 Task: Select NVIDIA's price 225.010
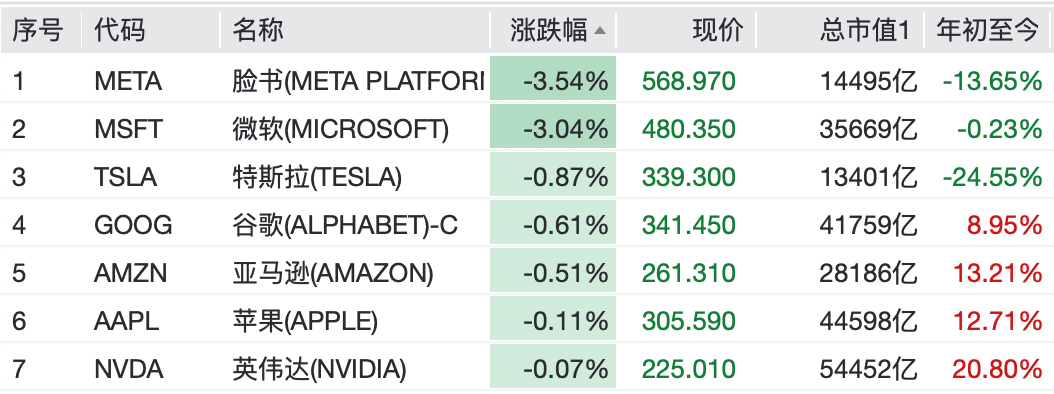[x=689, y=369]
